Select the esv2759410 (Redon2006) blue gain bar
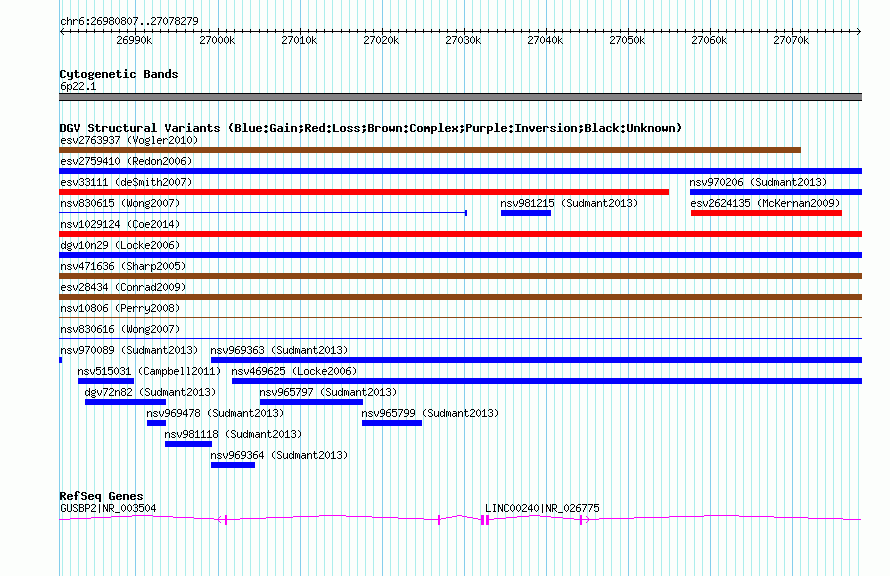The width and height of the screenshot is (890, 576). [460, 171]
